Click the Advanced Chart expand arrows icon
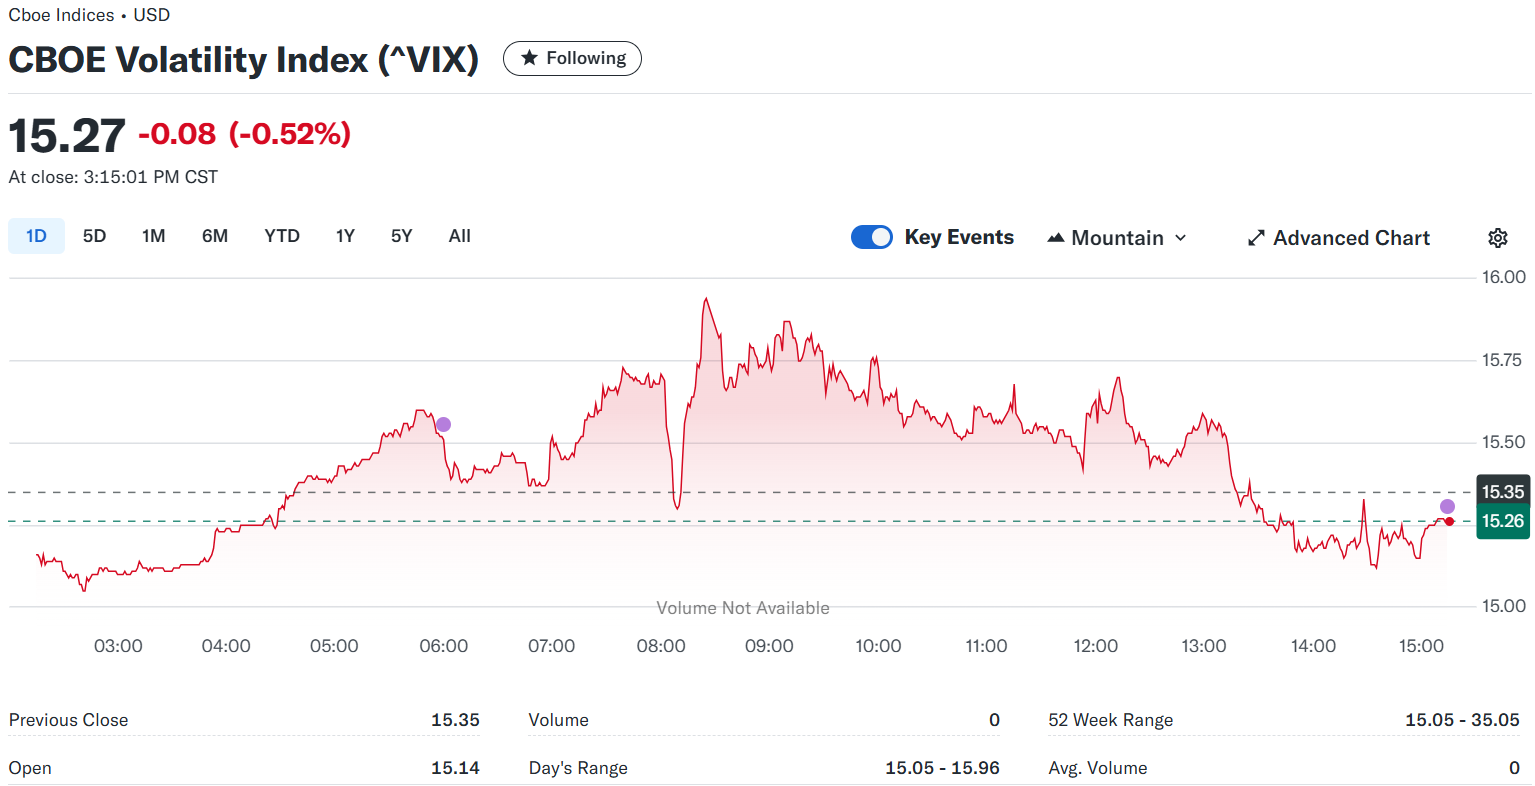This screenshot has width=1535, height=786. pos(1256,238)
